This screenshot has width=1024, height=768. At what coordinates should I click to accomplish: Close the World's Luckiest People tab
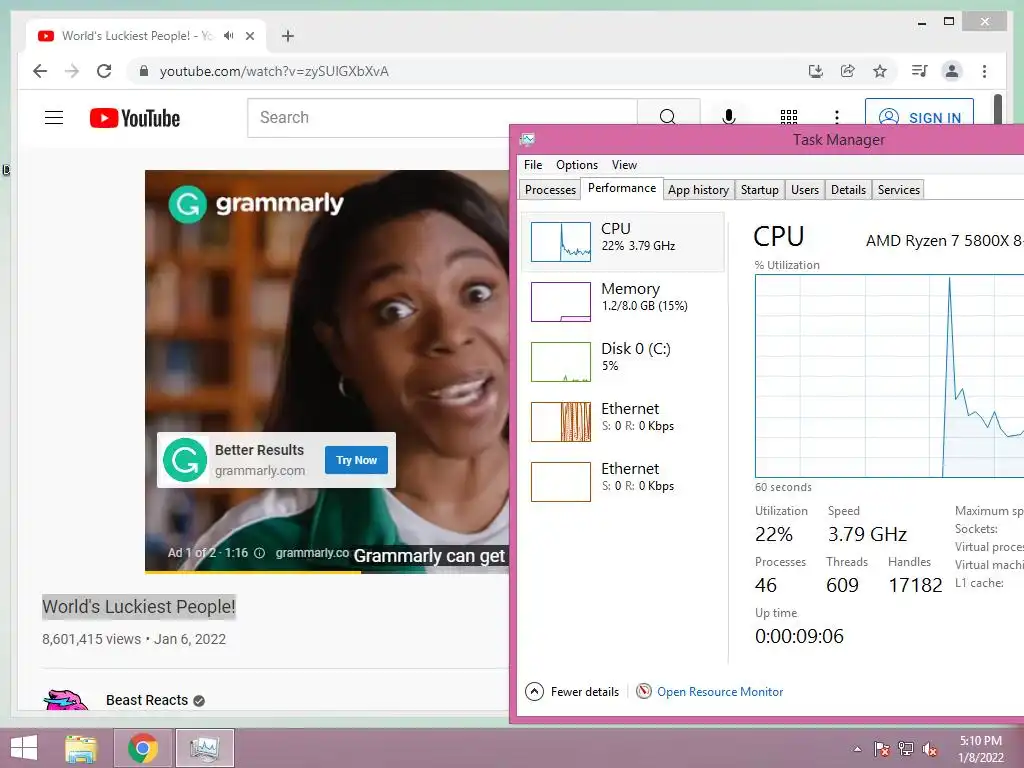point(249,36)
